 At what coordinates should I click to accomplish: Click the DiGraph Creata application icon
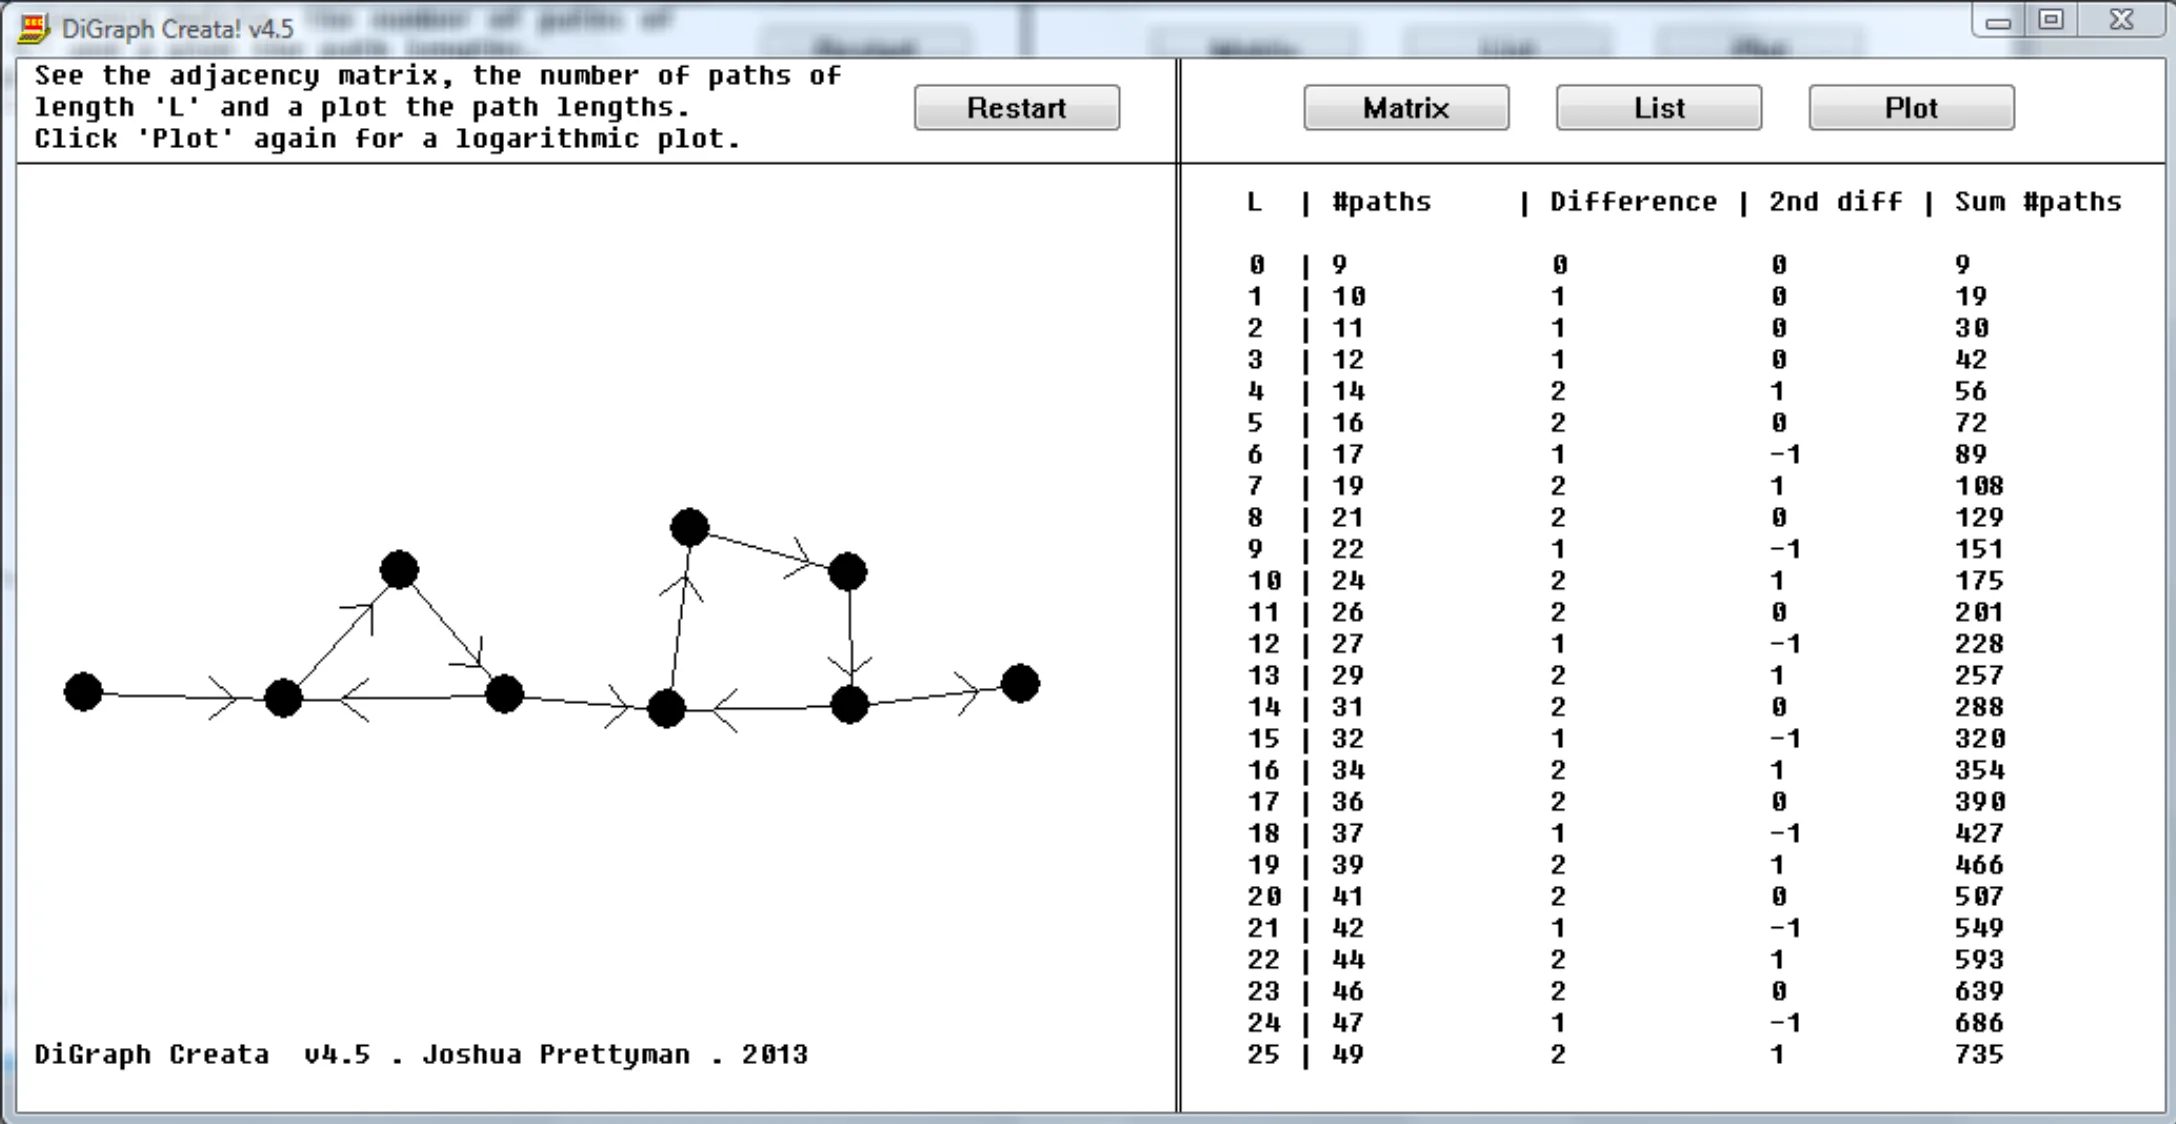(32, 28)
